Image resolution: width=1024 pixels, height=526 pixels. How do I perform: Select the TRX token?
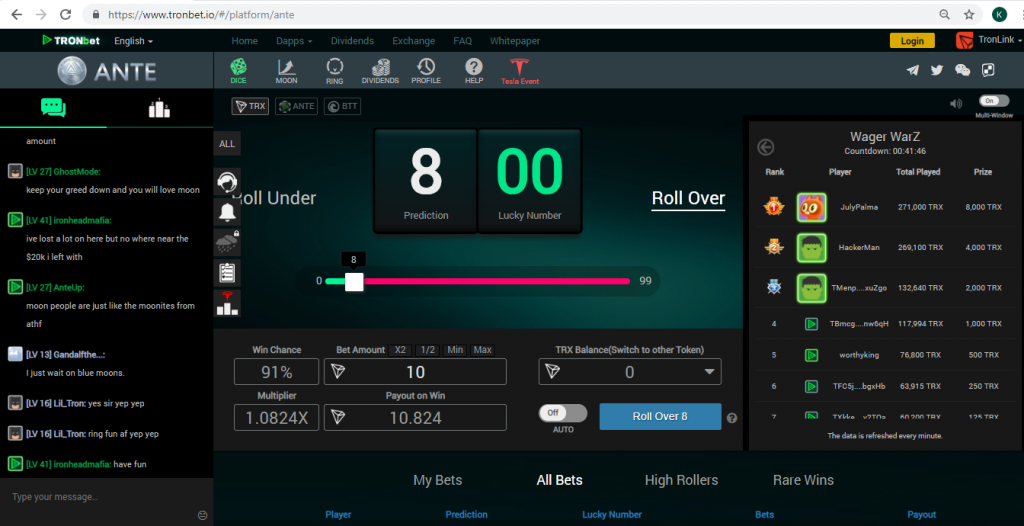[x=250, y=107]
